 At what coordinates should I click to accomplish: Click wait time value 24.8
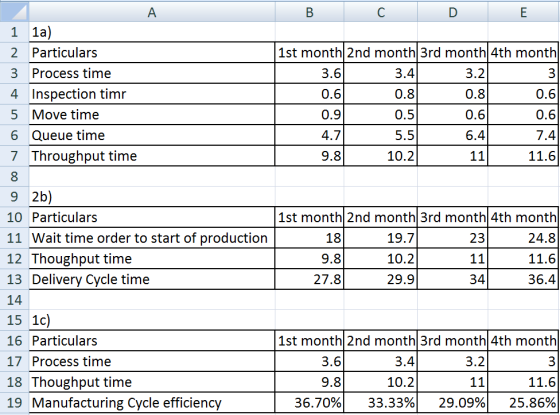pyautogui.click(x=523, y=238)
